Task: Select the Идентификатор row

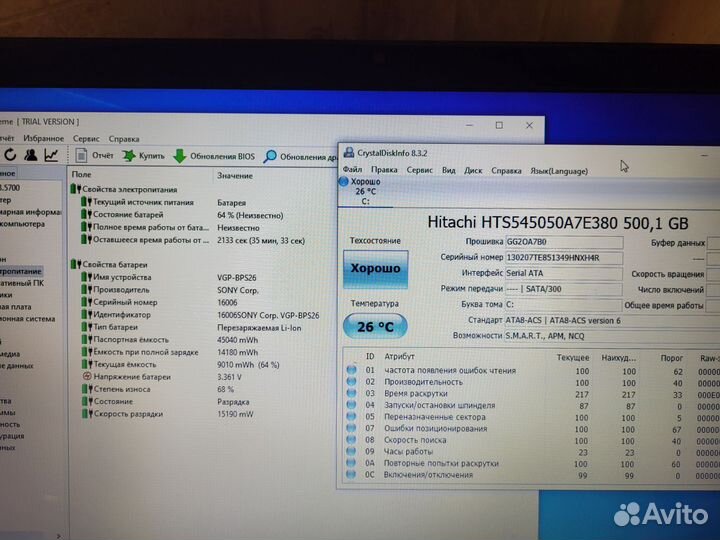Action: 200,315
